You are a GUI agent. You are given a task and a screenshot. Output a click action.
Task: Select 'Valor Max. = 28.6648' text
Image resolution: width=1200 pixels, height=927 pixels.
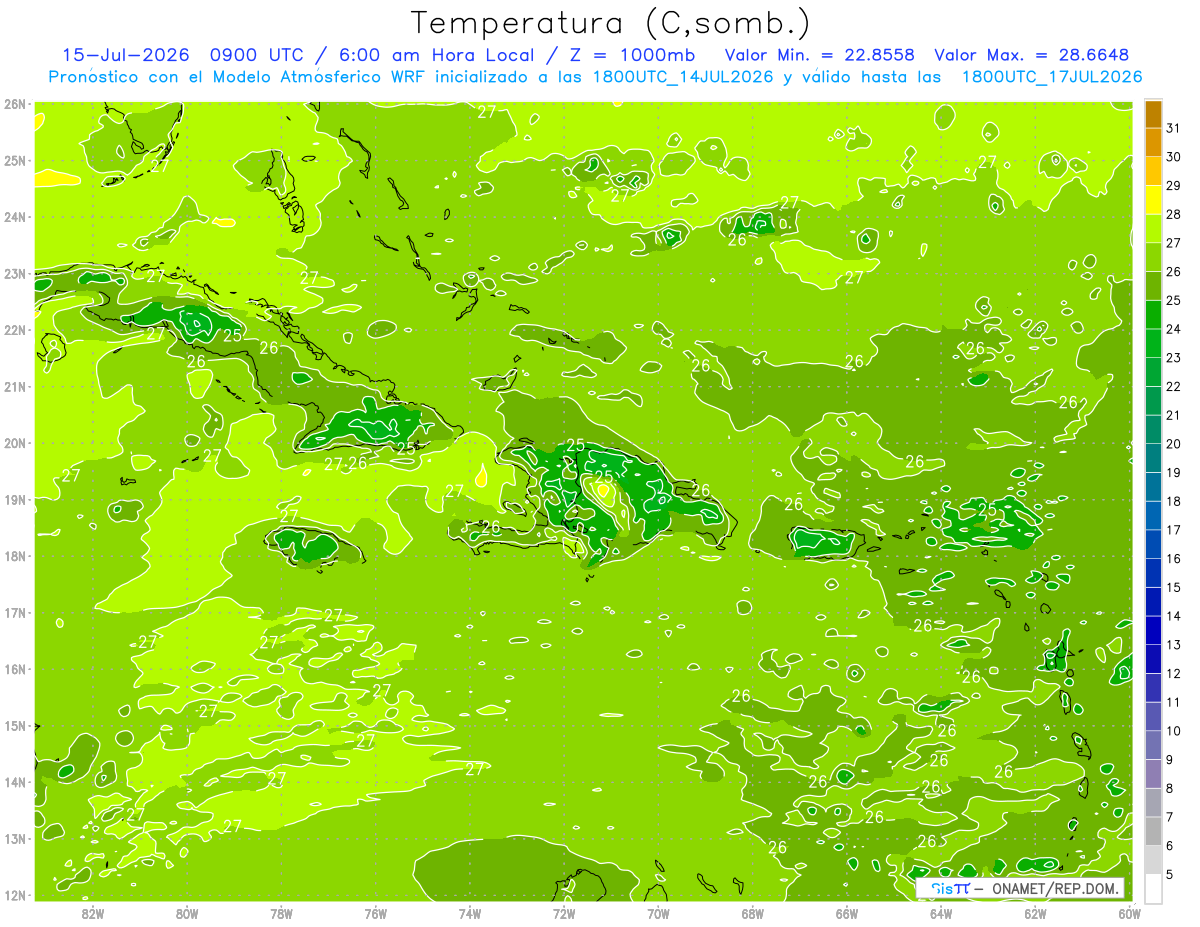click(x=1032, y=55)
